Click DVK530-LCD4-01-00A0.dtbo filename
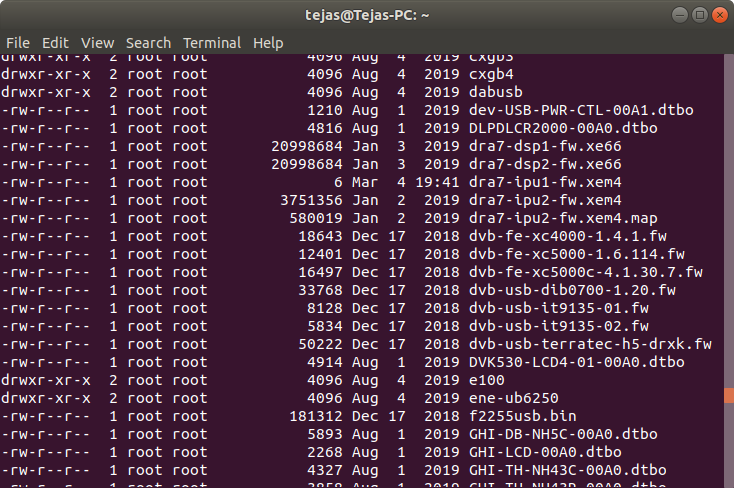The image size is (734, 488). (x=577, y=362)
